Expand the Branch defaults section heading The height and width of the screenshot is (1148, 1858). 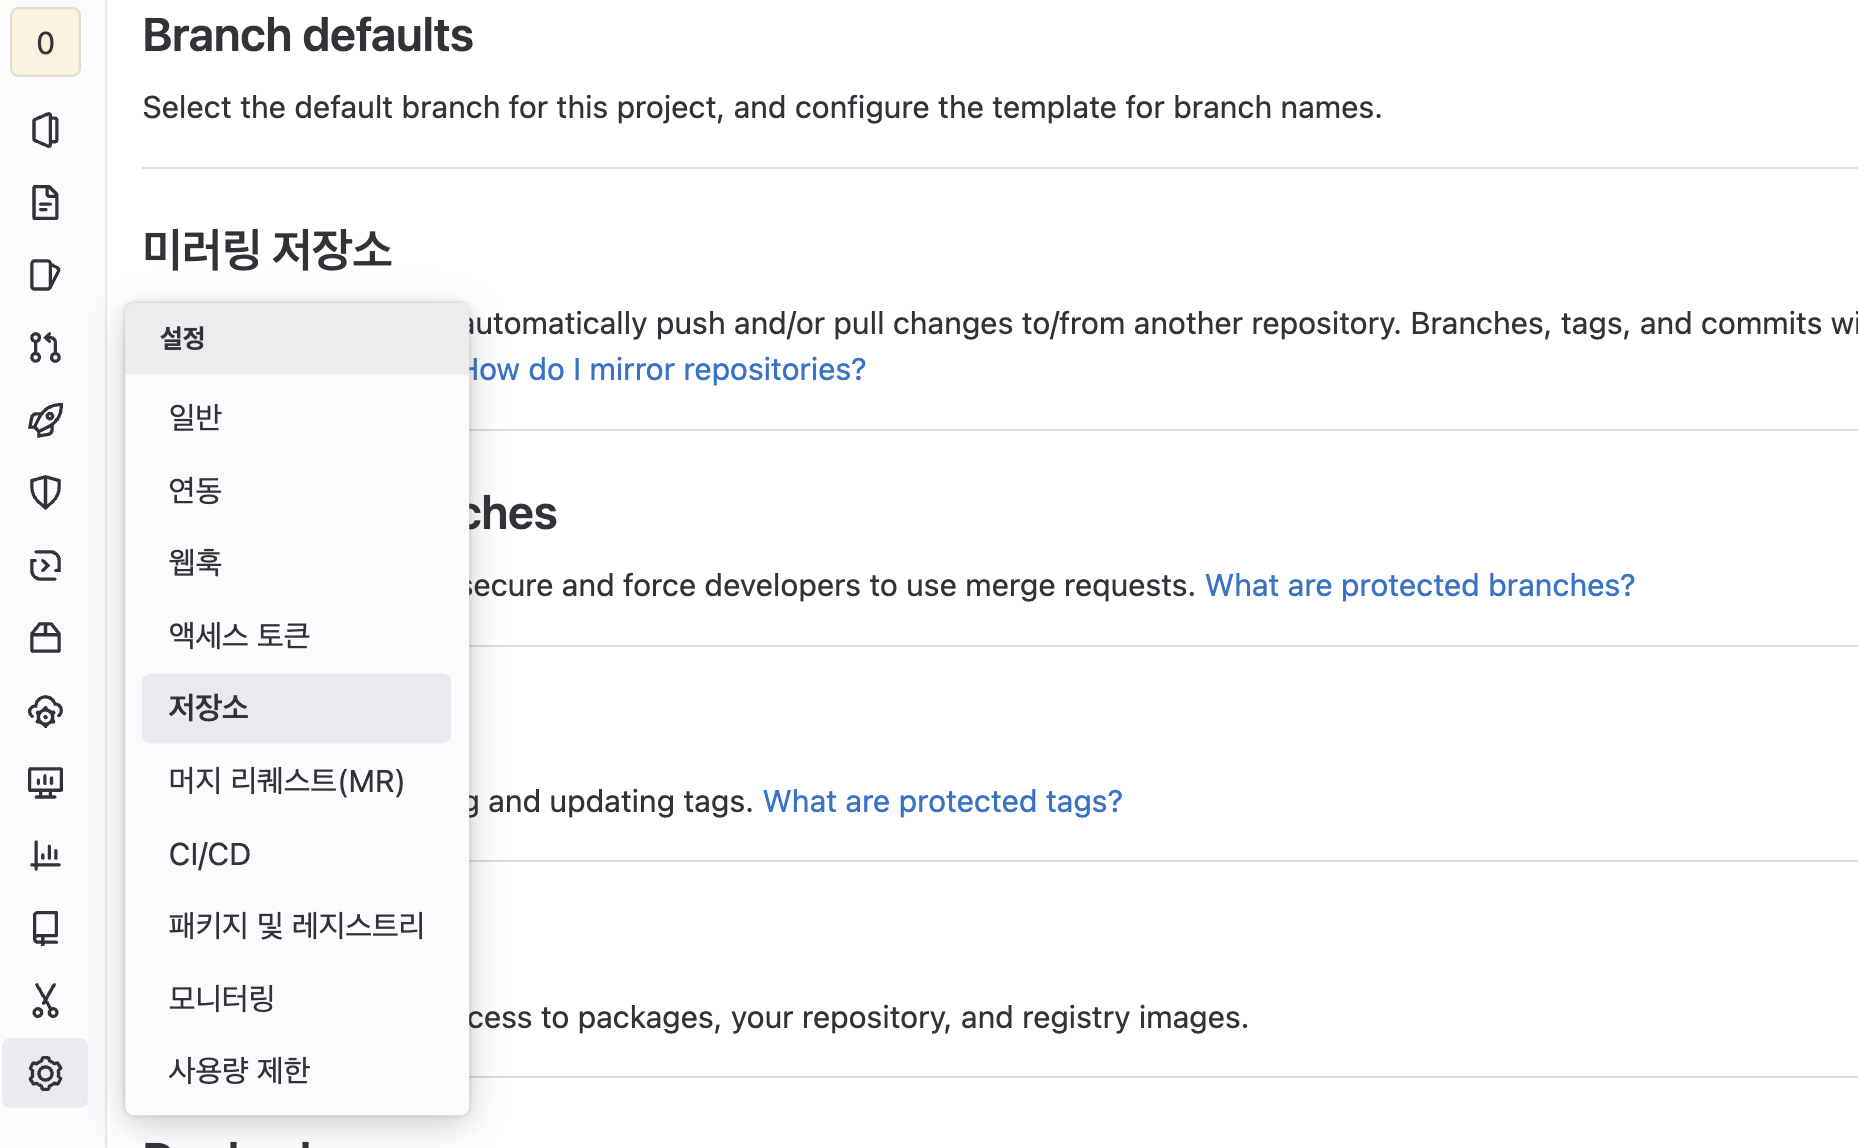tap(308, 36)
